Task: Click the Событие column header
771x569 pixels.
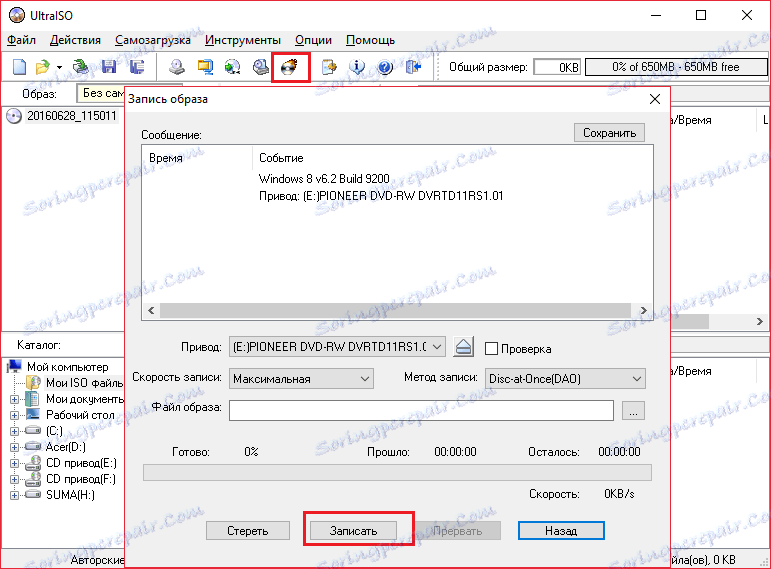Action: [x=281, y=158]
